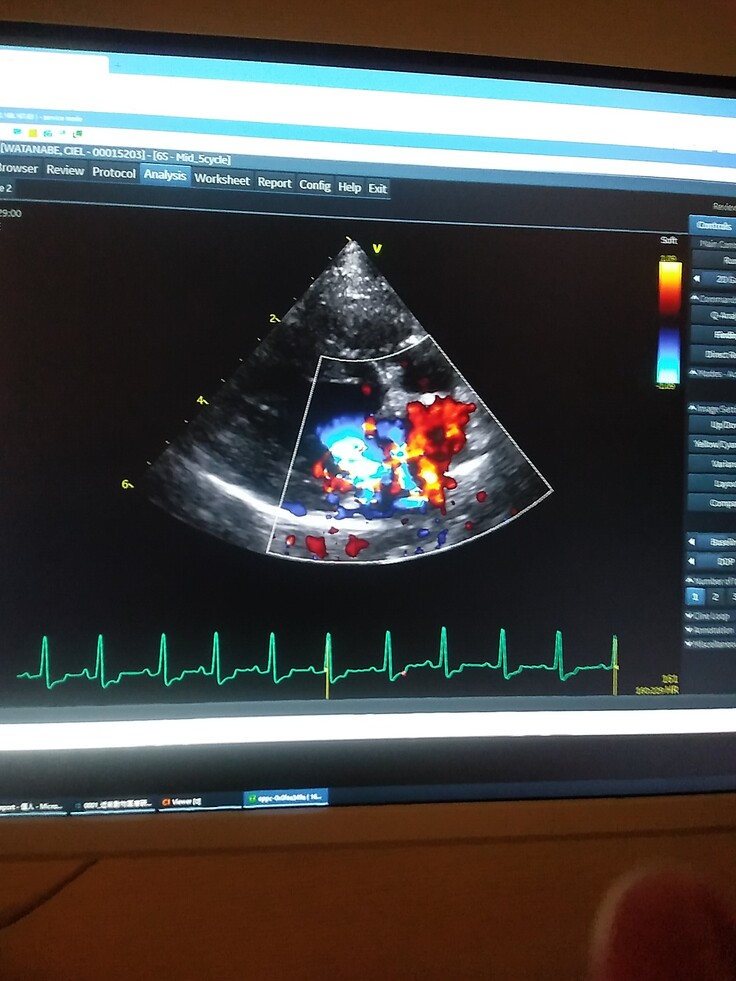Click the left arrow beside Baseline
Viewport: 736px width, 981px height.
click(x=694, y=541)
